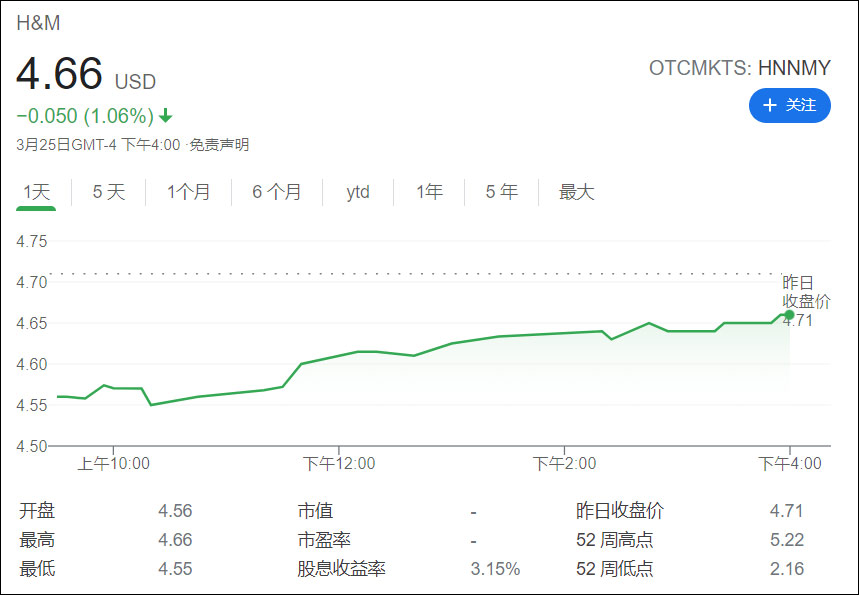Switch to the 1个月 tab
Screen dimensions: 859x595
pos(188,192)
